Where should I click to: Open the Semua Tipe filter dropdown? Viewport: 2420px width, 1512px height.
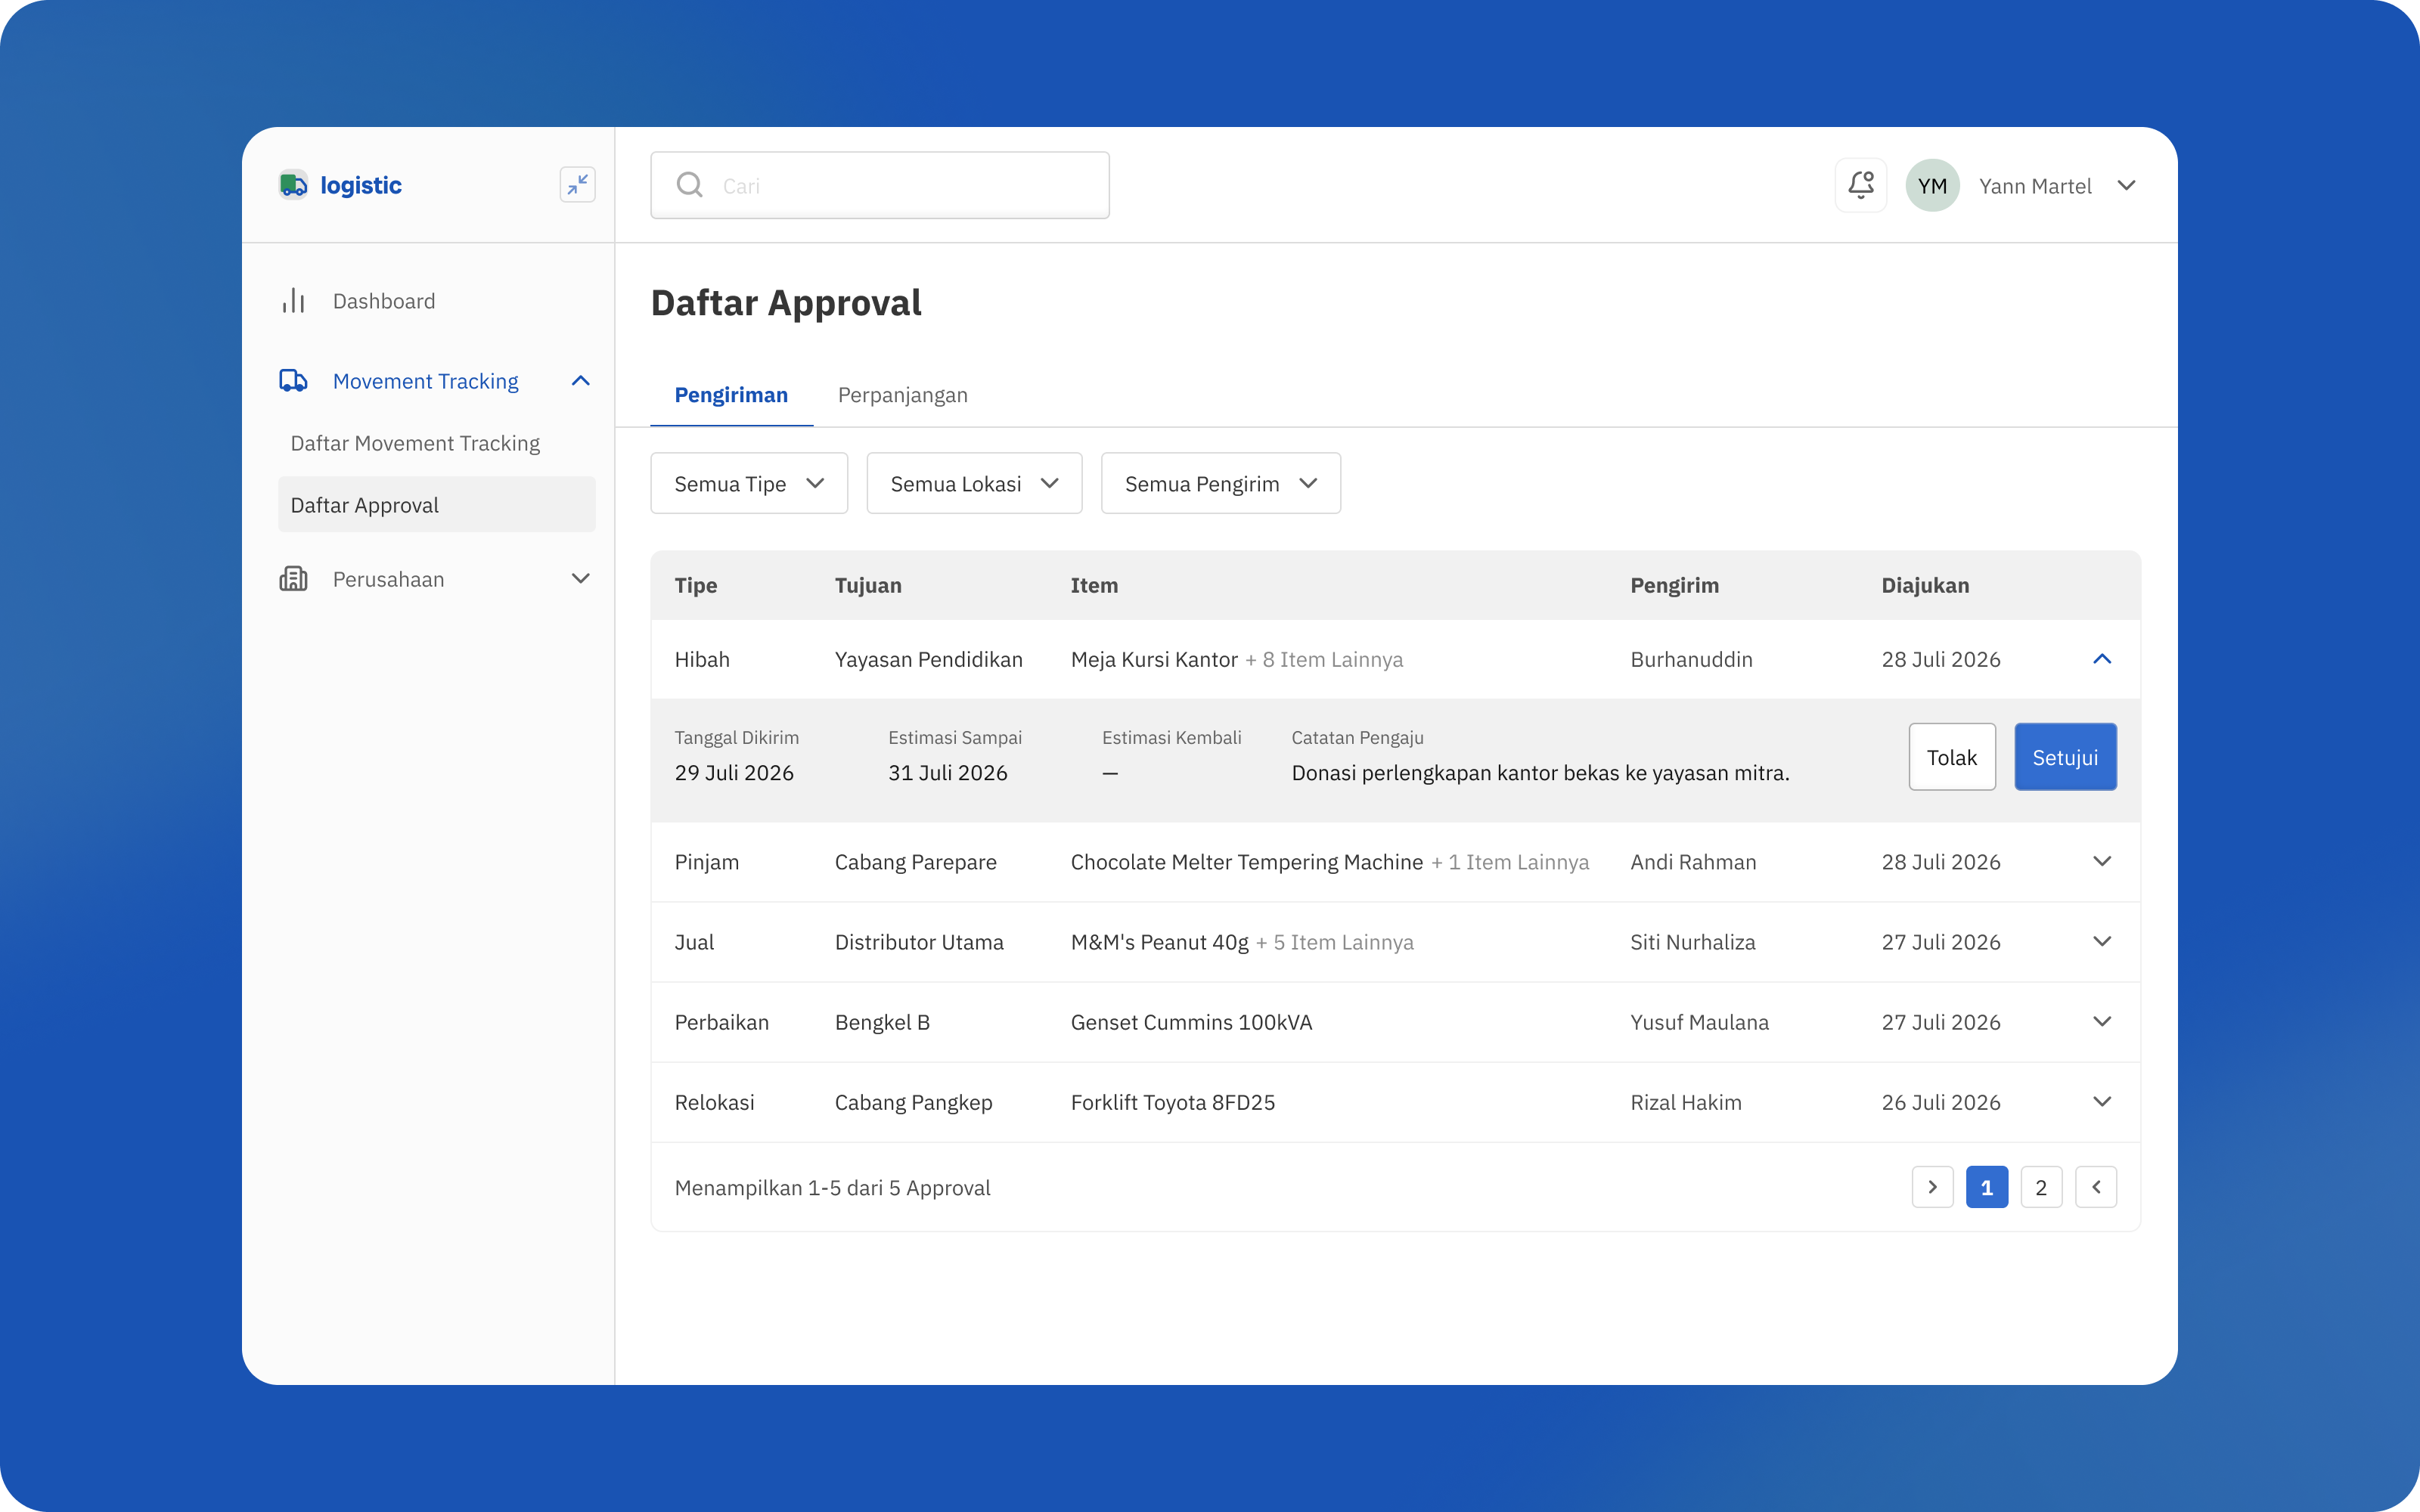coord(749,484)
